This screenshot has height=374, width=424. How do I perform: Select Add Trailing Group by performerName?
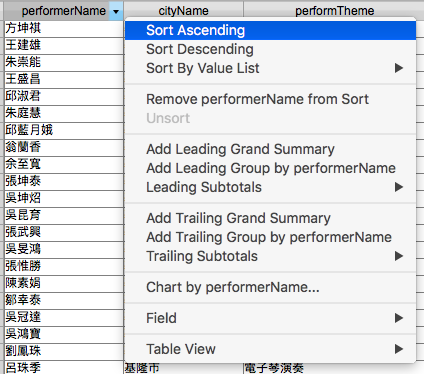click(270, 237)
